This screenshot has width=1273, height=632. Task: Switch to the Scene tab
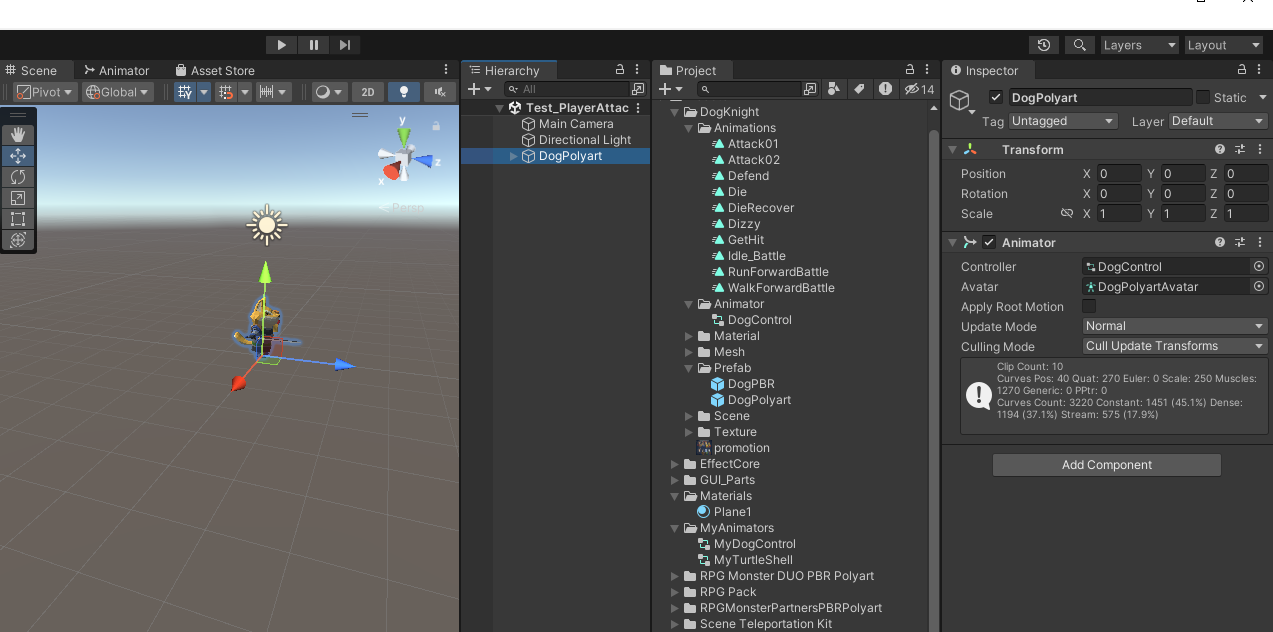click(x=37, y=71)
